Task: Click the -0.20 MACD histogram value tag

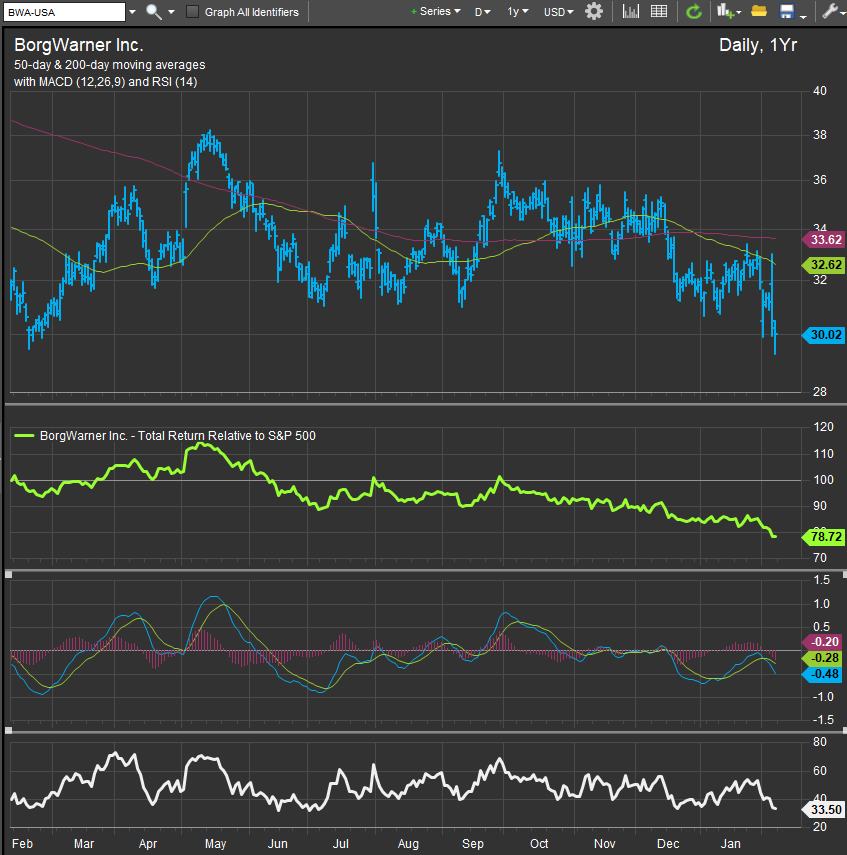Action: [823, 642]
